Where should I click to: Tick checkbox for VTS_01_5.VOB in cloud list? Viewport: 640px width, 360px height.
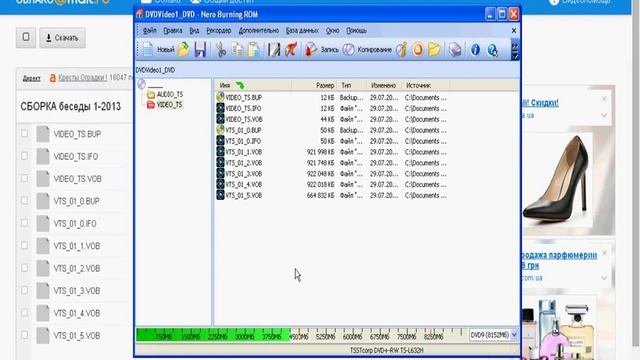click(24, 335)
